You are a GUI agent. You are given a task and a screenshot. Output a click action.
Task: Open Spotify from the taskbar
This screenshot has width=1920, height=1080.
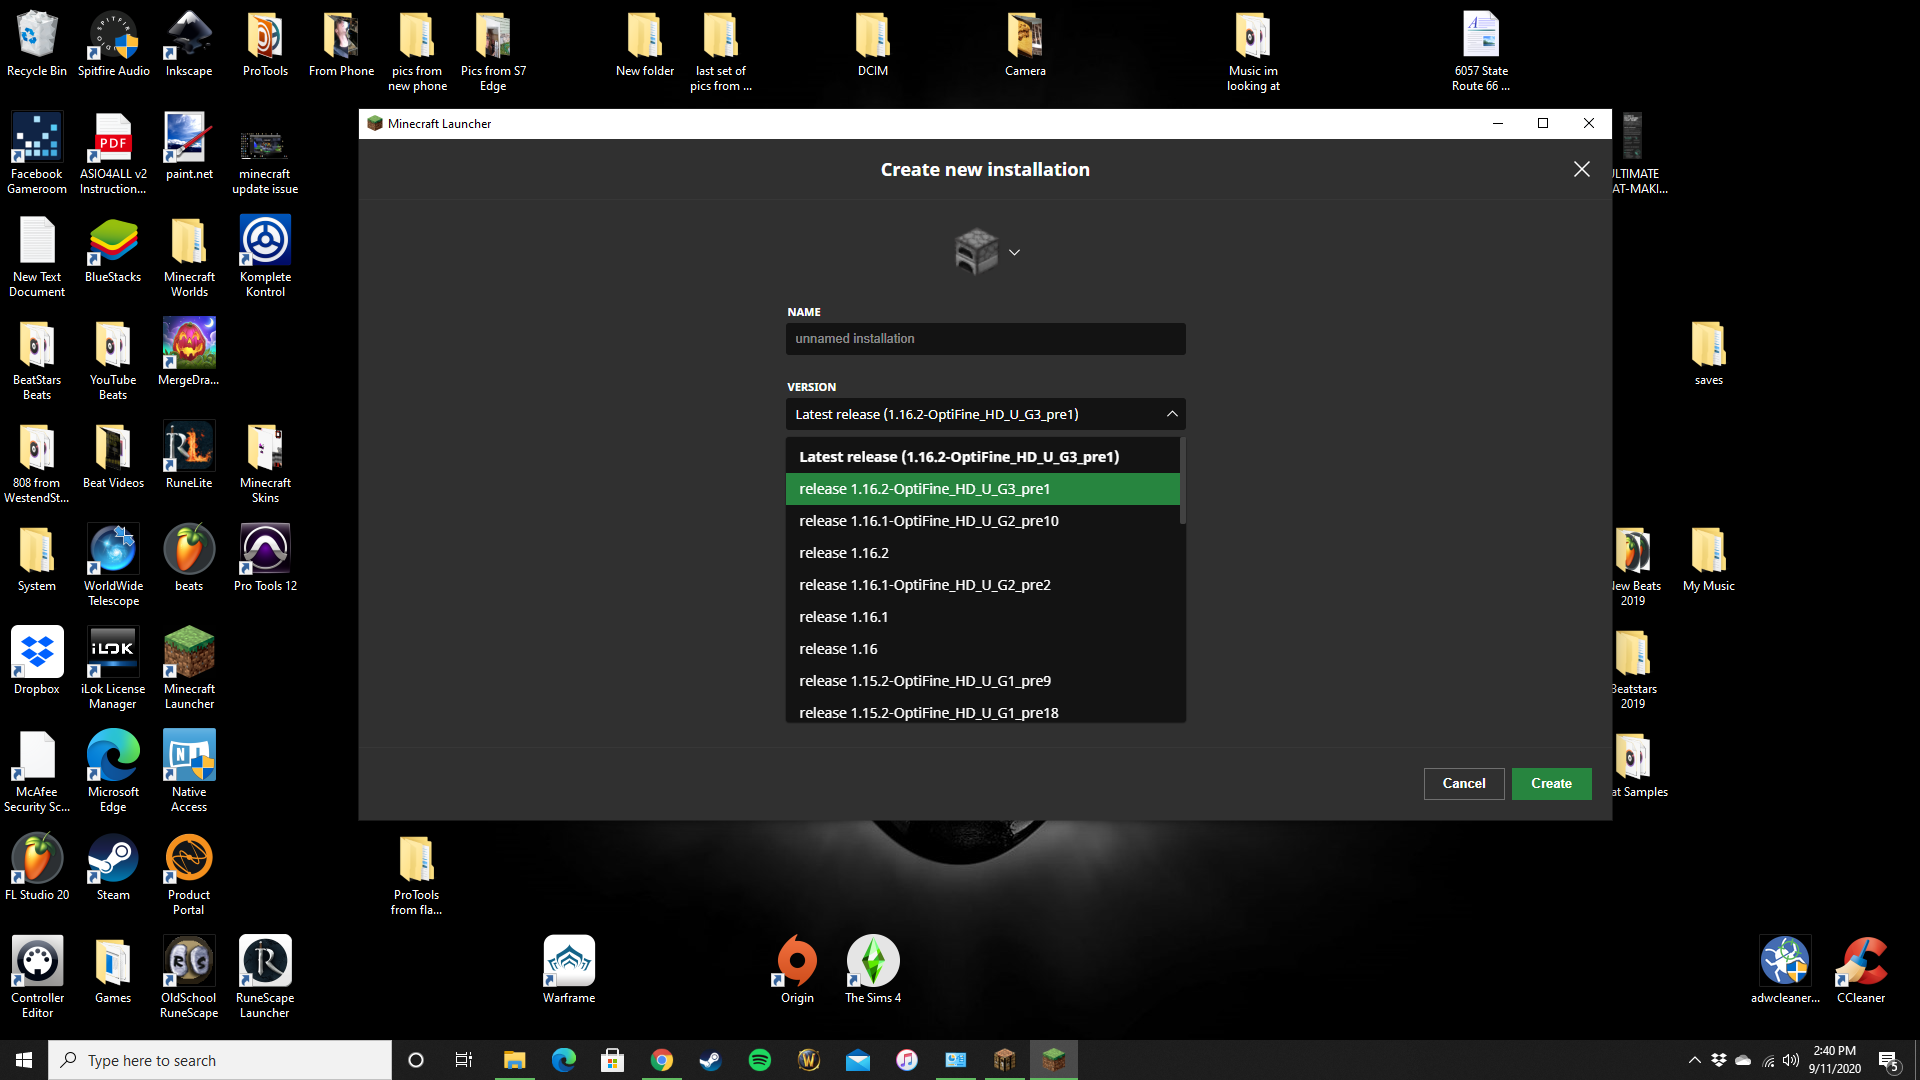[x=760, y=1060]
